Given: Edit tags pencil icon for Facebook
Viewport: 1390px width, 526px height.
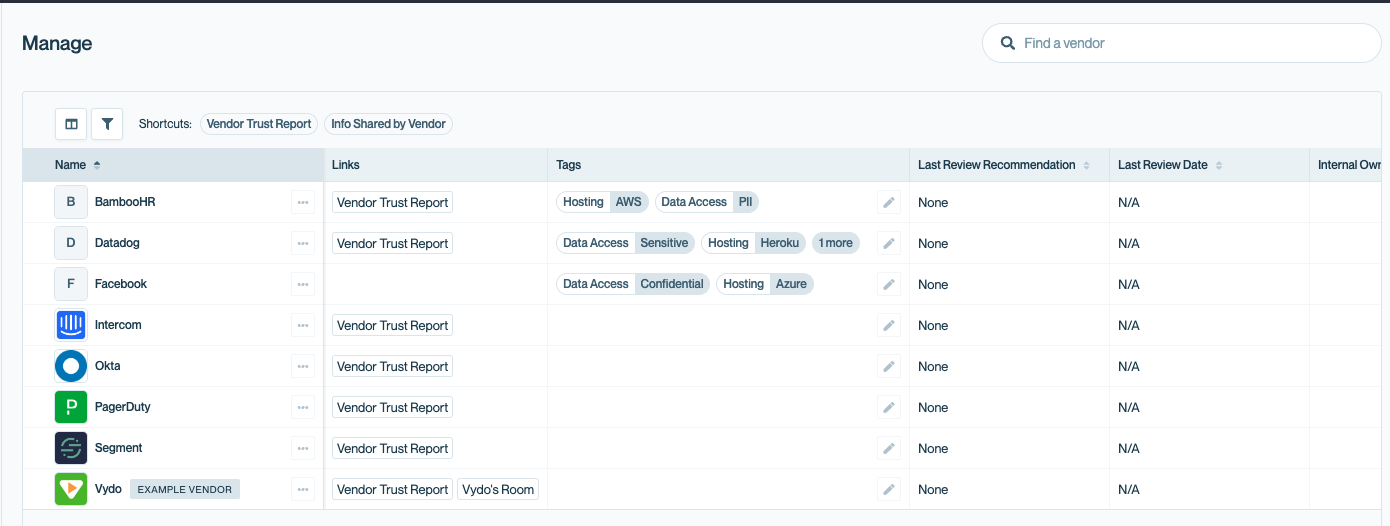Looking at the screenshot, I should (x=888, y=285).
